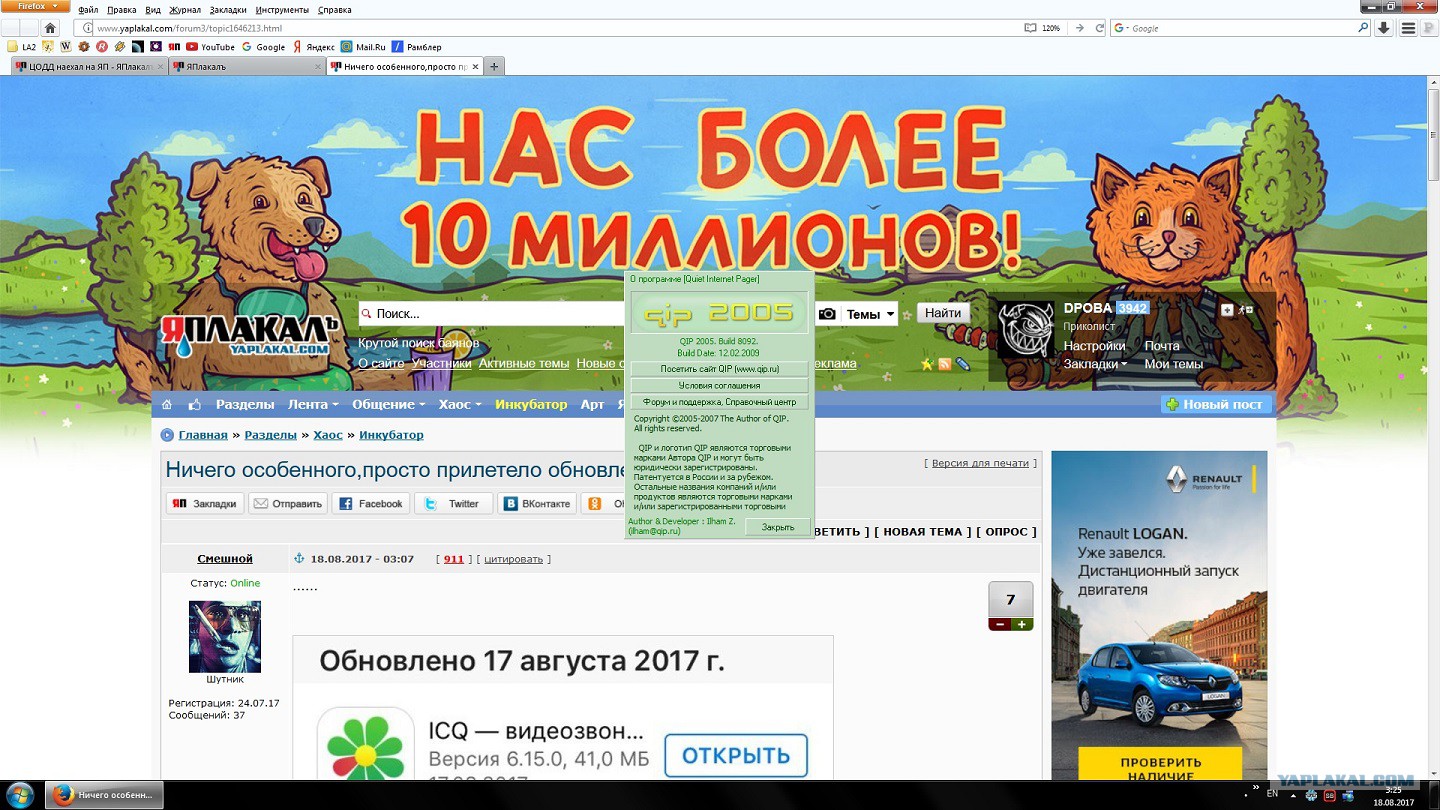Screen dimensions: 1440x810
Task: Open Версия для печати link
Action: pos(980,463)
